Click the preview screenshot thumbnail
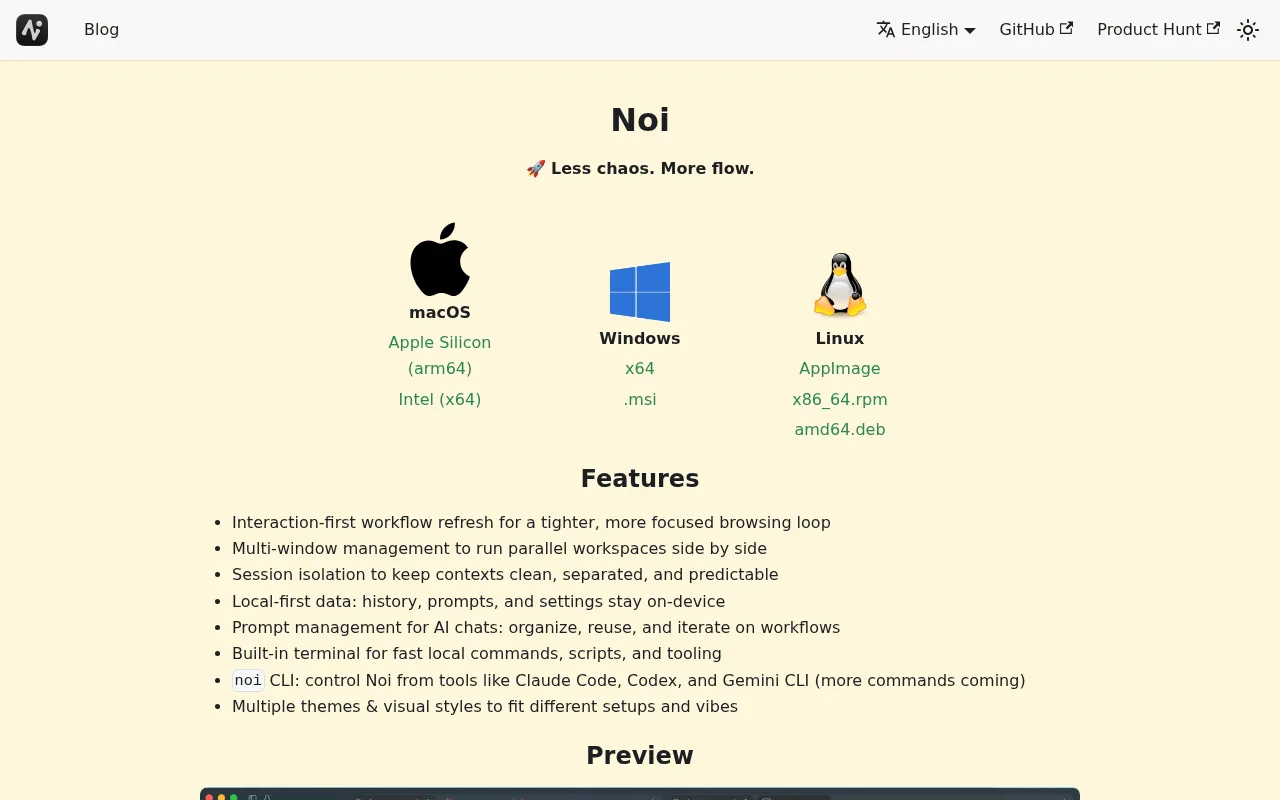 640,794
